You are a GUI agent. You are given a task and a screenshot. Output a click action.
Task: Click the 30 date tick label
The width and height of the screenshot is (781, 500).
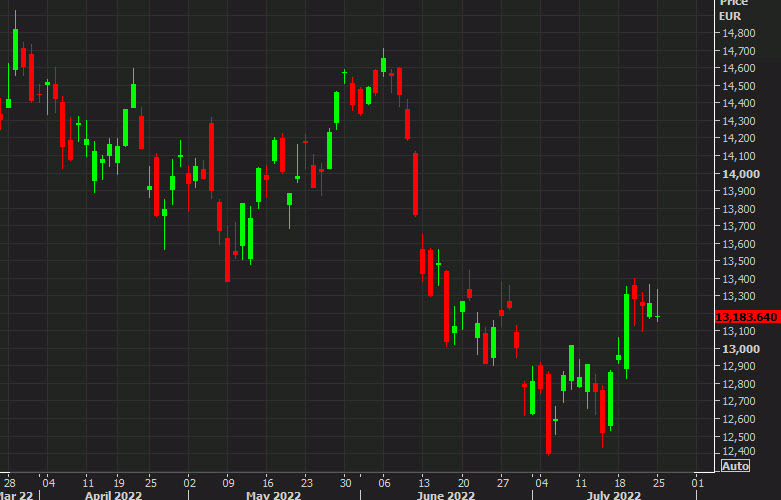tap(346, 483)
